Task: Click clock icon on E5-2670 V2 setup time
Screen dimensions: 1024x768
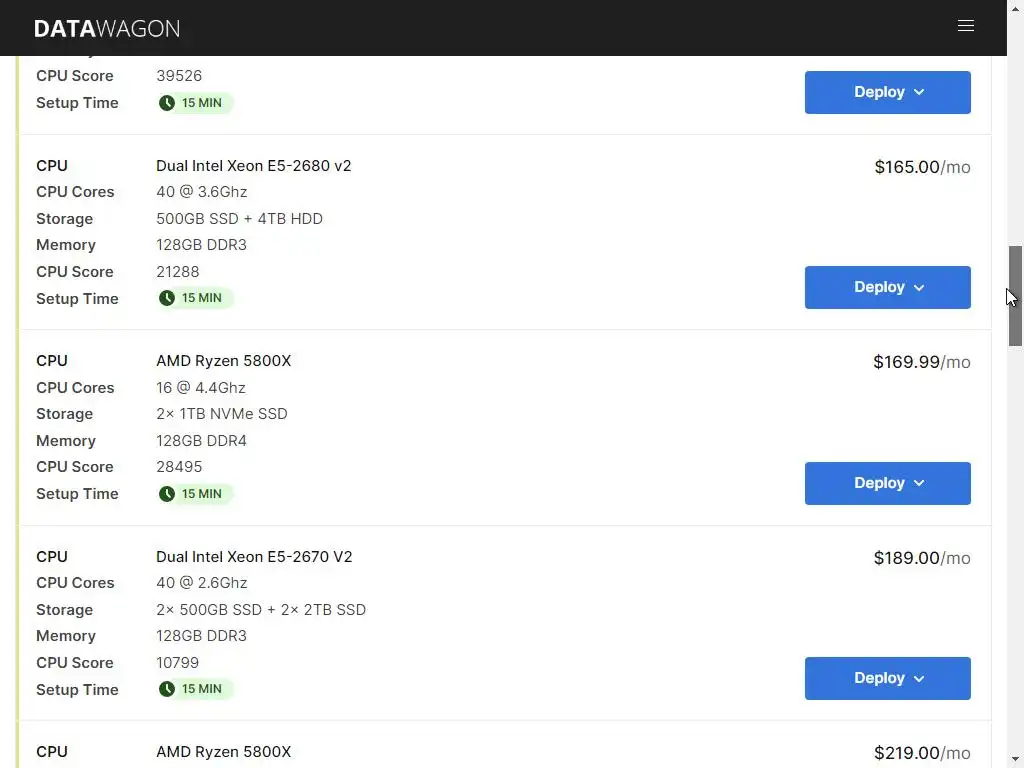Action: point(167,689)
